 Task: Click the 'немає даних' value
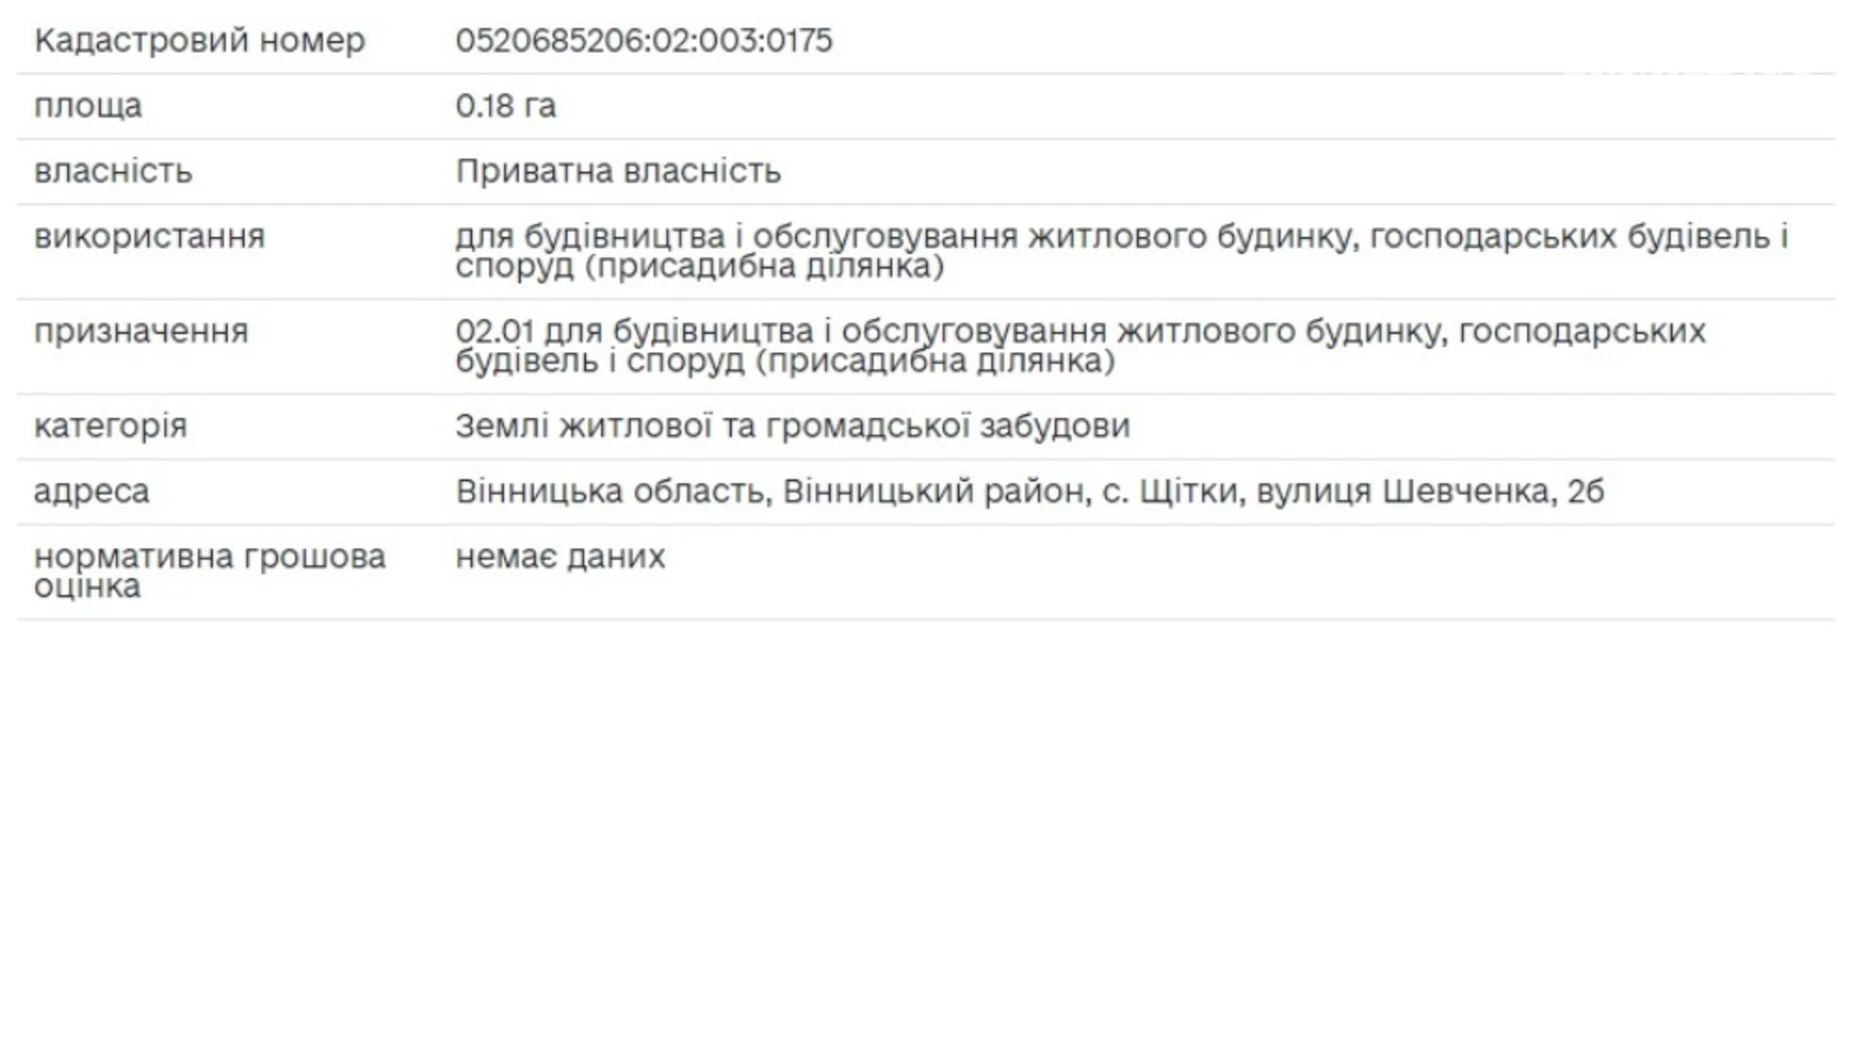tap(560, 556)
